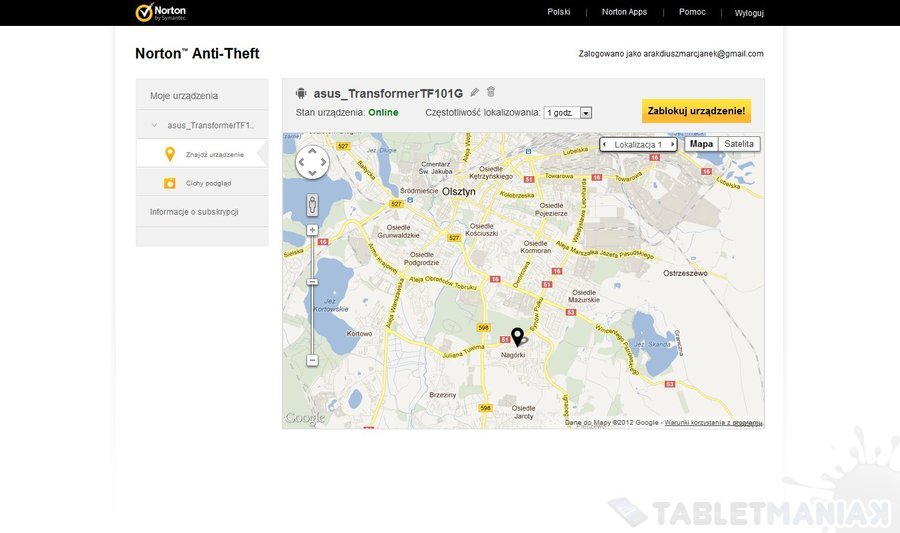Click the Olsztyn city label on map
Screen dimensions: 900x533
point(459,192)
